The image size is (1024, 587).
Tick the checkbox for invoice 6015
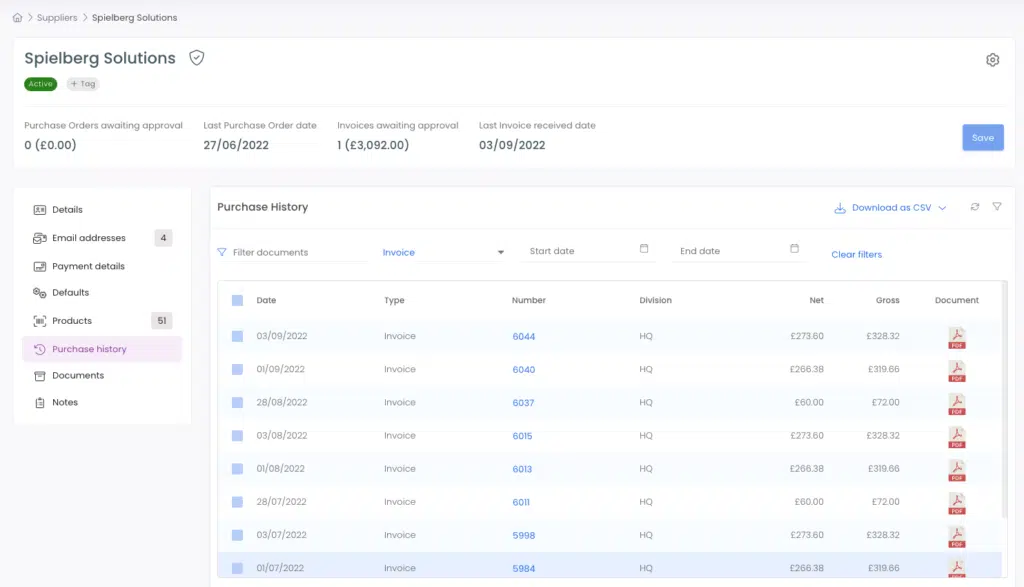point(237,436)
